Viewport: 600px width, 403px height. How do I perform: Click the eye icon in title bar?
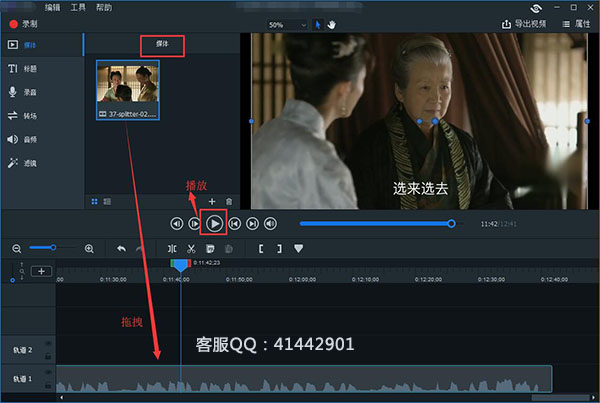click(x=536, y=8)
